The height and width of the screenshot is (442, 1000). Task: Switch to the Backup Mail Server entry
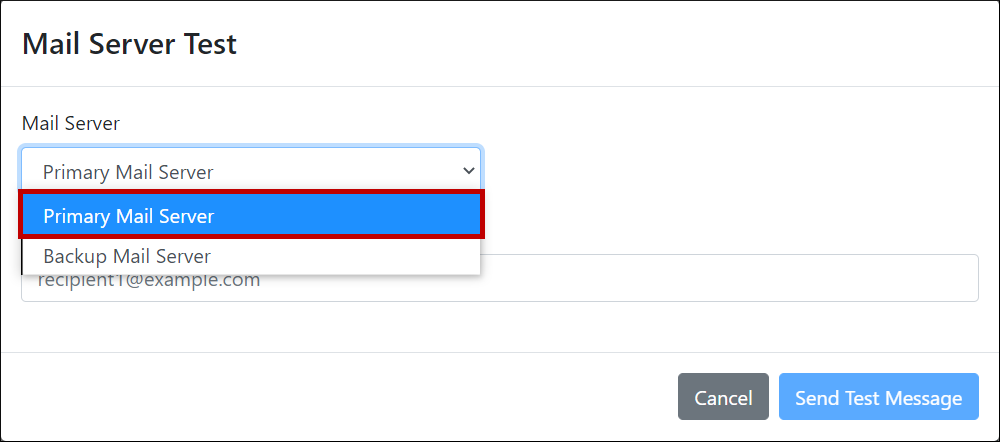click(x=250, y=256)
